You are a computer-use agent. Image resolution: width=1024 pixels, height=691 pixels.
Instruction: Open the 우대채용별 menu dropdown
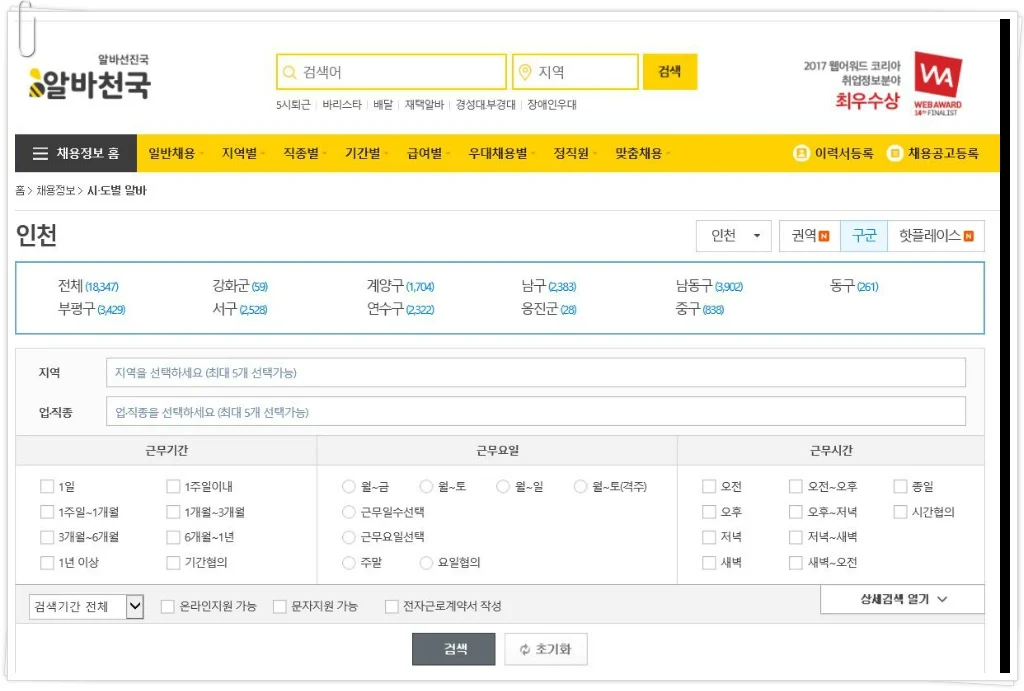pos(501,153)
